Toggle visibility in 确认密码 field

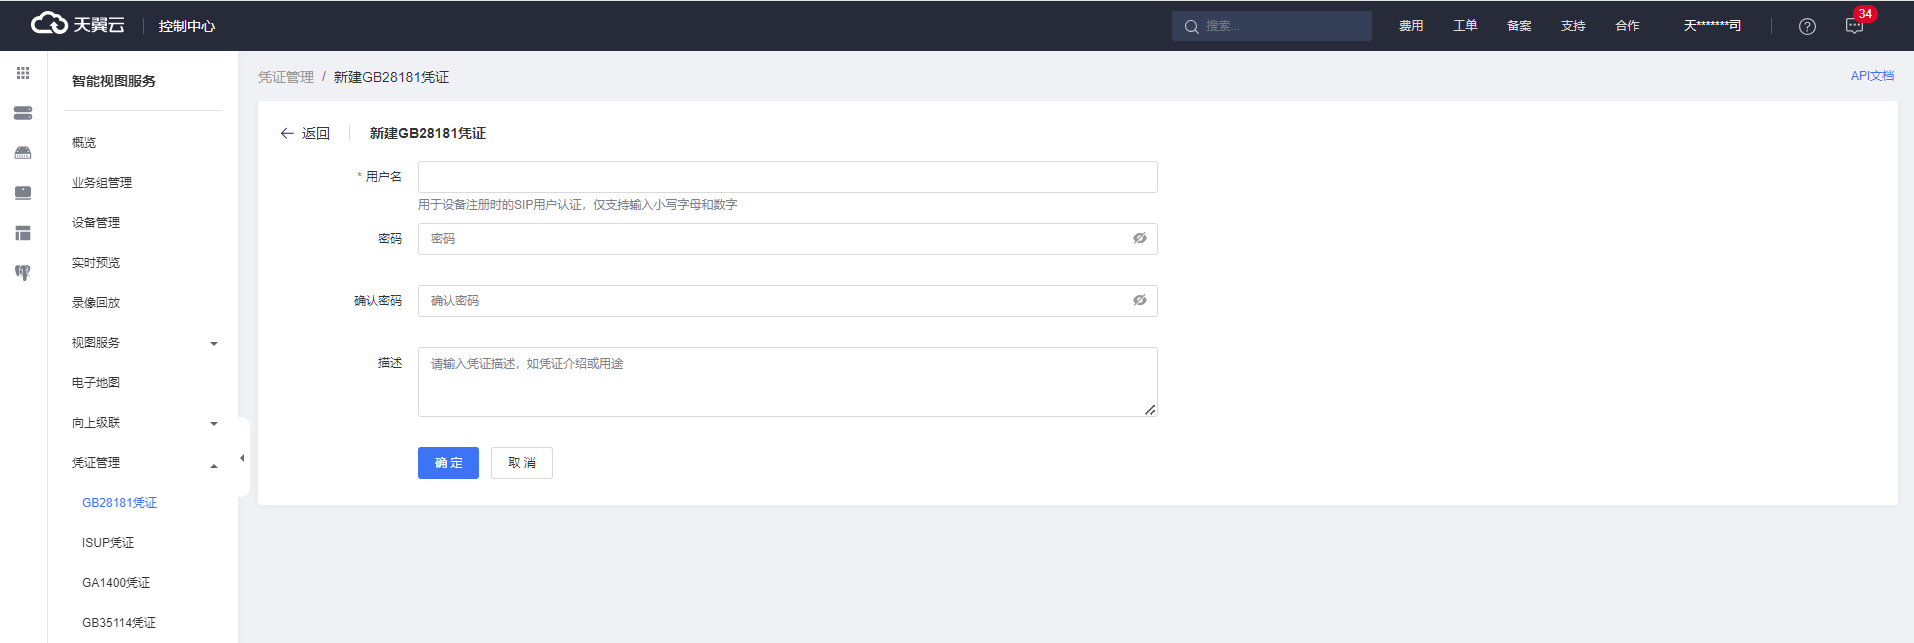pyautogui.click(x=1139, y=300)
